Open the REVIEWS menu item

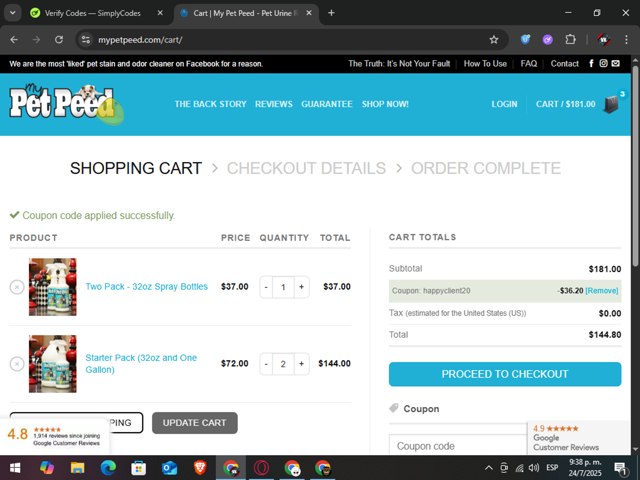point(273,104)
